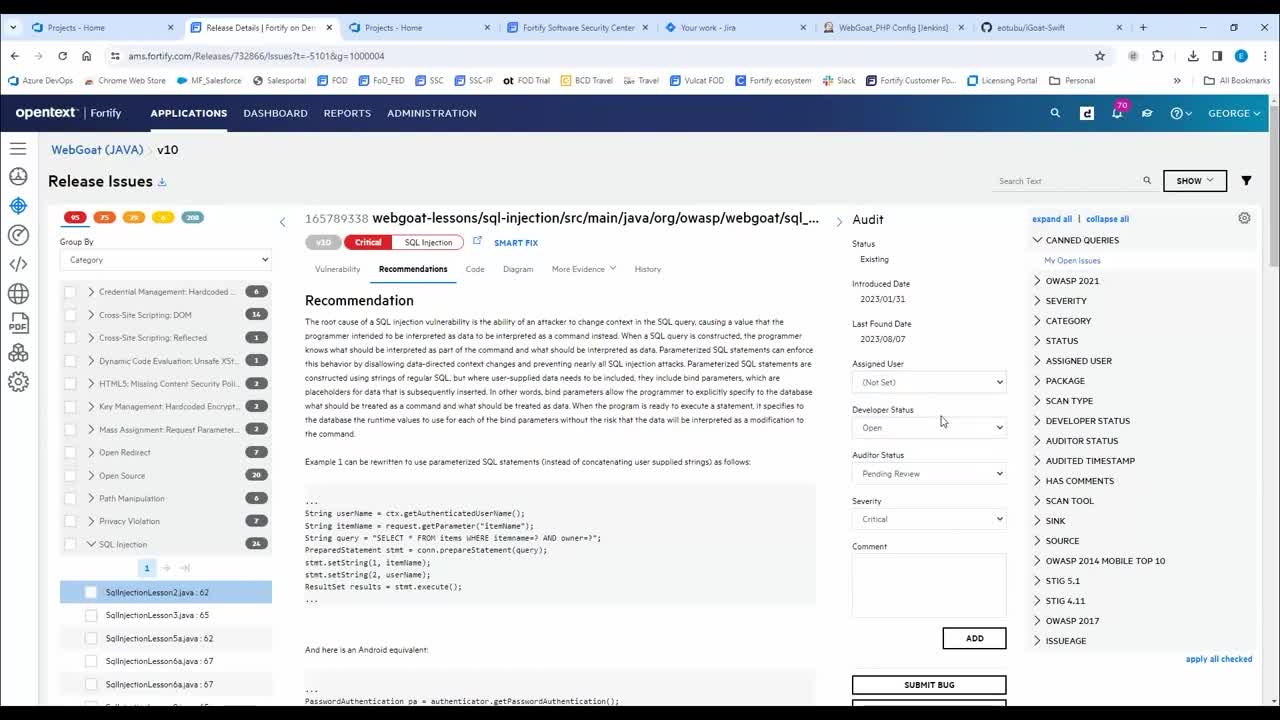This screenshot has height=720, width=1280.
Task: Open the Auditor Status dropdown
Action: coord(929,473)
